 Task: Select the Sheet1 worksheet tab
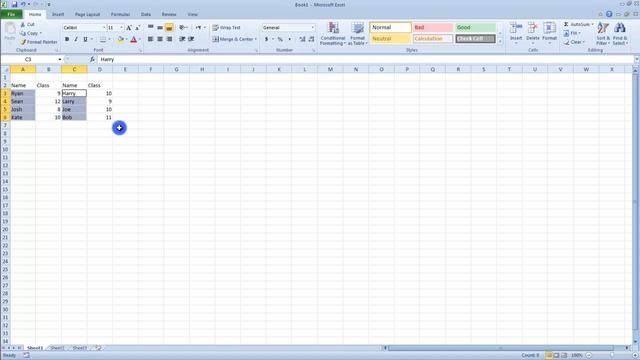click(x=35, y=348)
